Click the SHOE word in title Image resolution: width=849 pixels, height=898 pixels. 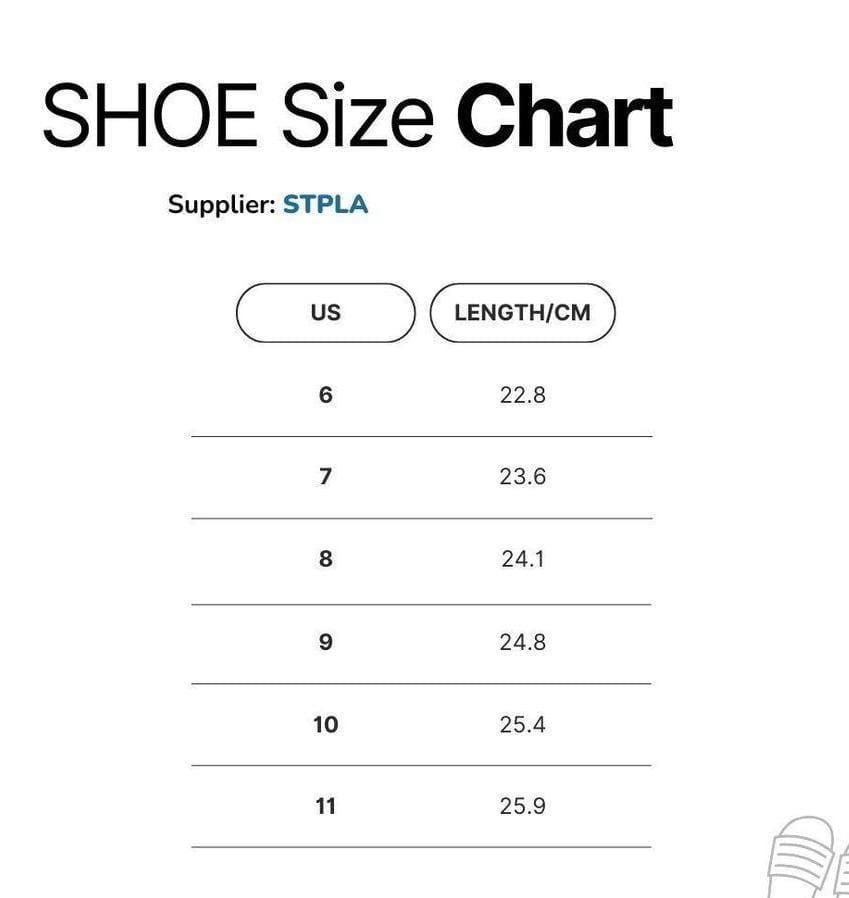pyautogui.click(x=149, y=118)
